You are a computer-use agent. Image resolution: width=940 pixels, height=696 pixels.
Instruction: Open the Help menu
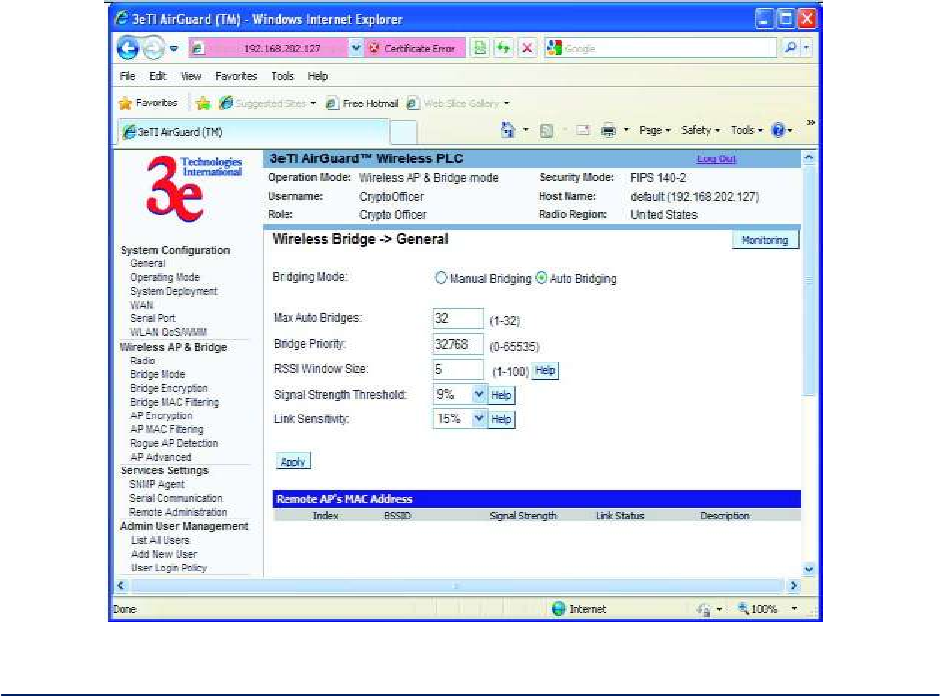click(318, 76)
